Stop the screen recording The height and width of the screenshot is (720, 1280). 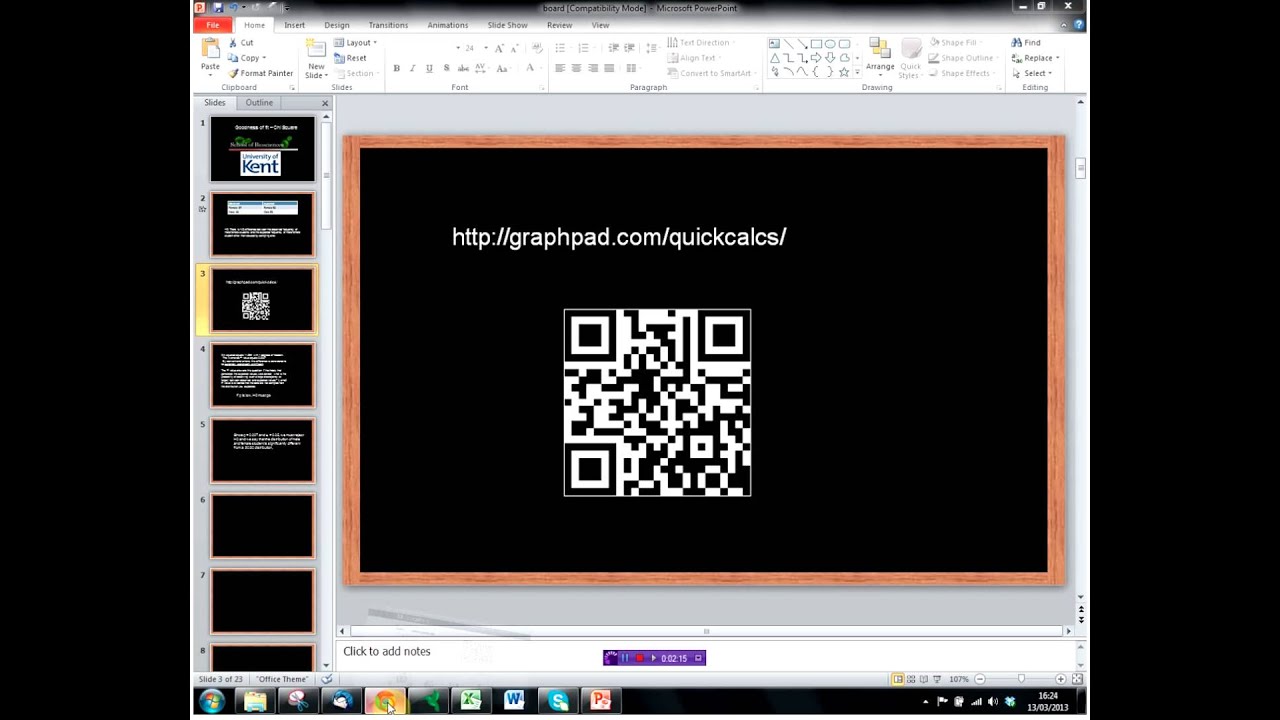pos(640,658)
